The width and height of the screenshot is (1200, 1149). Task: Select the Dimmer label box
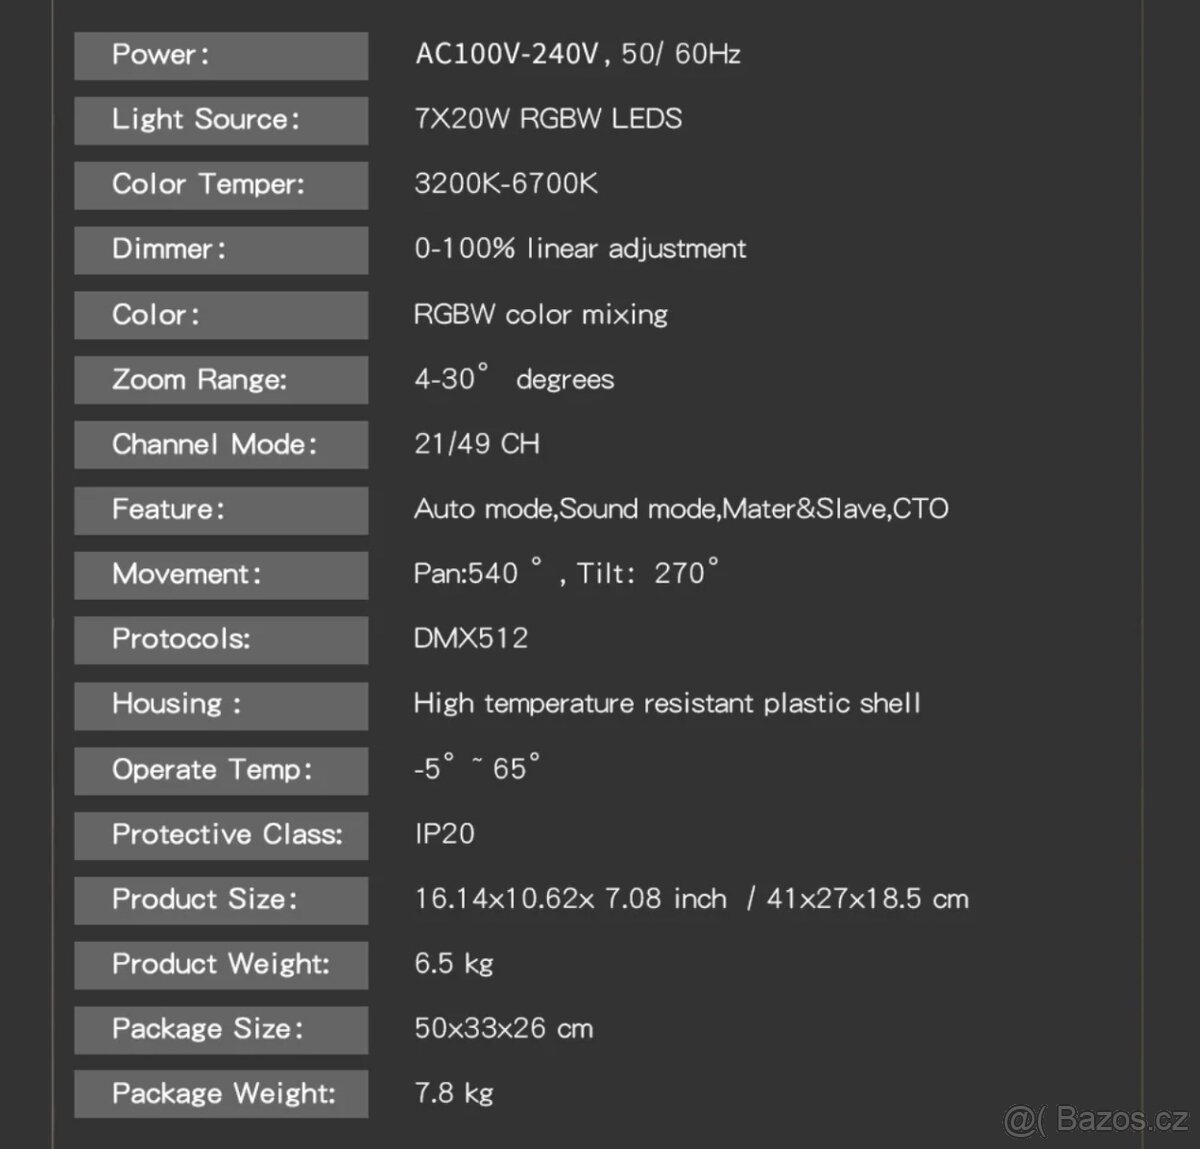221,250
